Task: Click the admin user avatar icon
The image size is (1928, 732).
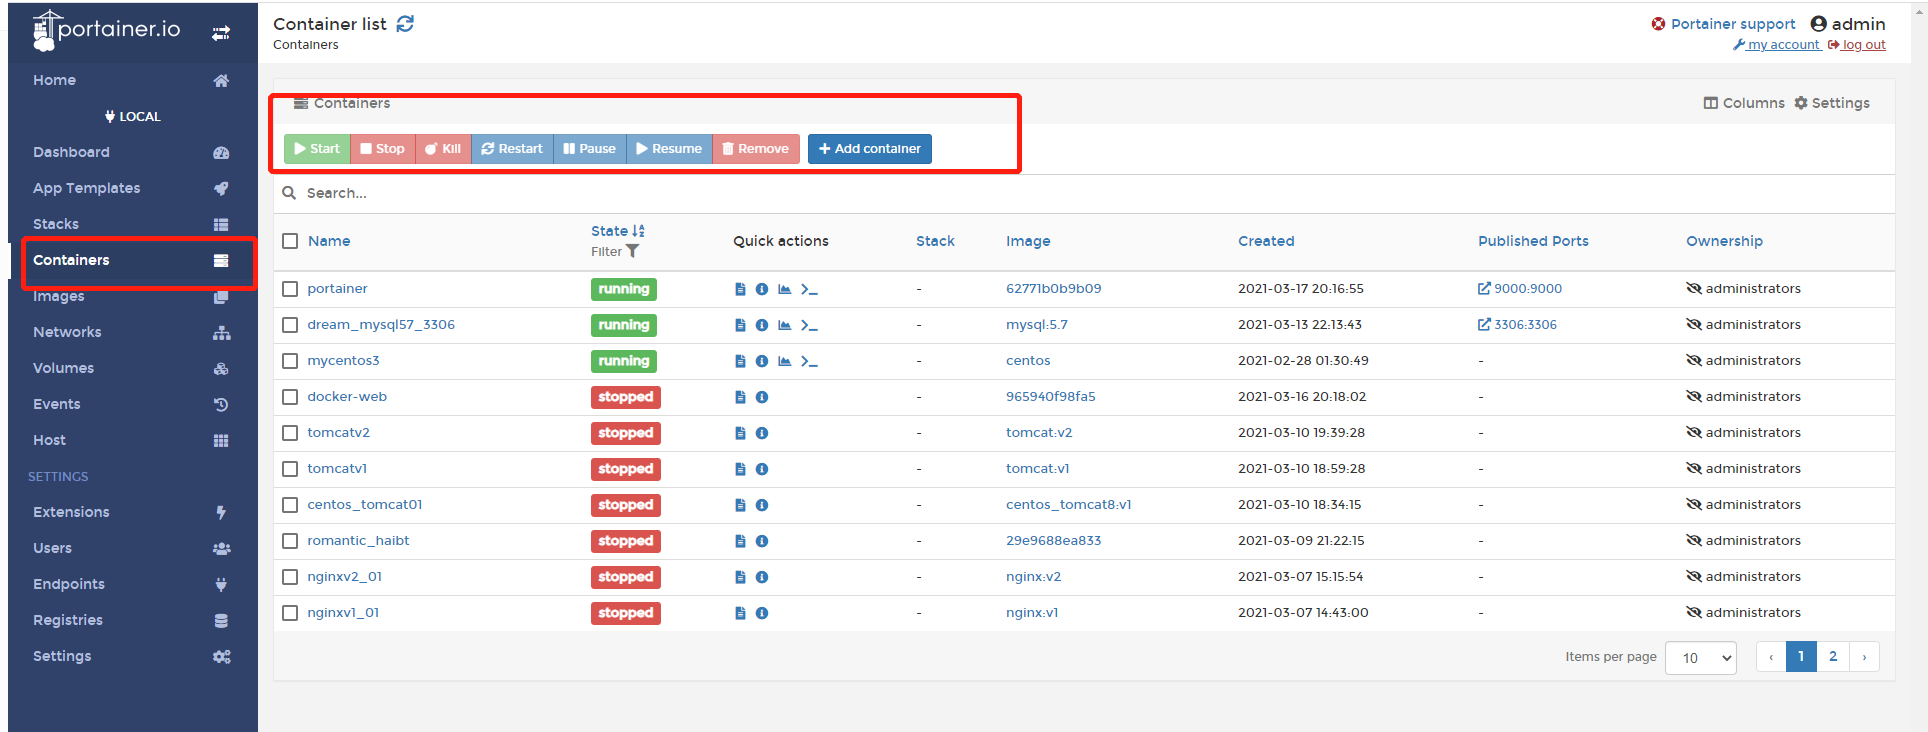Action: (x=1819, y=24)
